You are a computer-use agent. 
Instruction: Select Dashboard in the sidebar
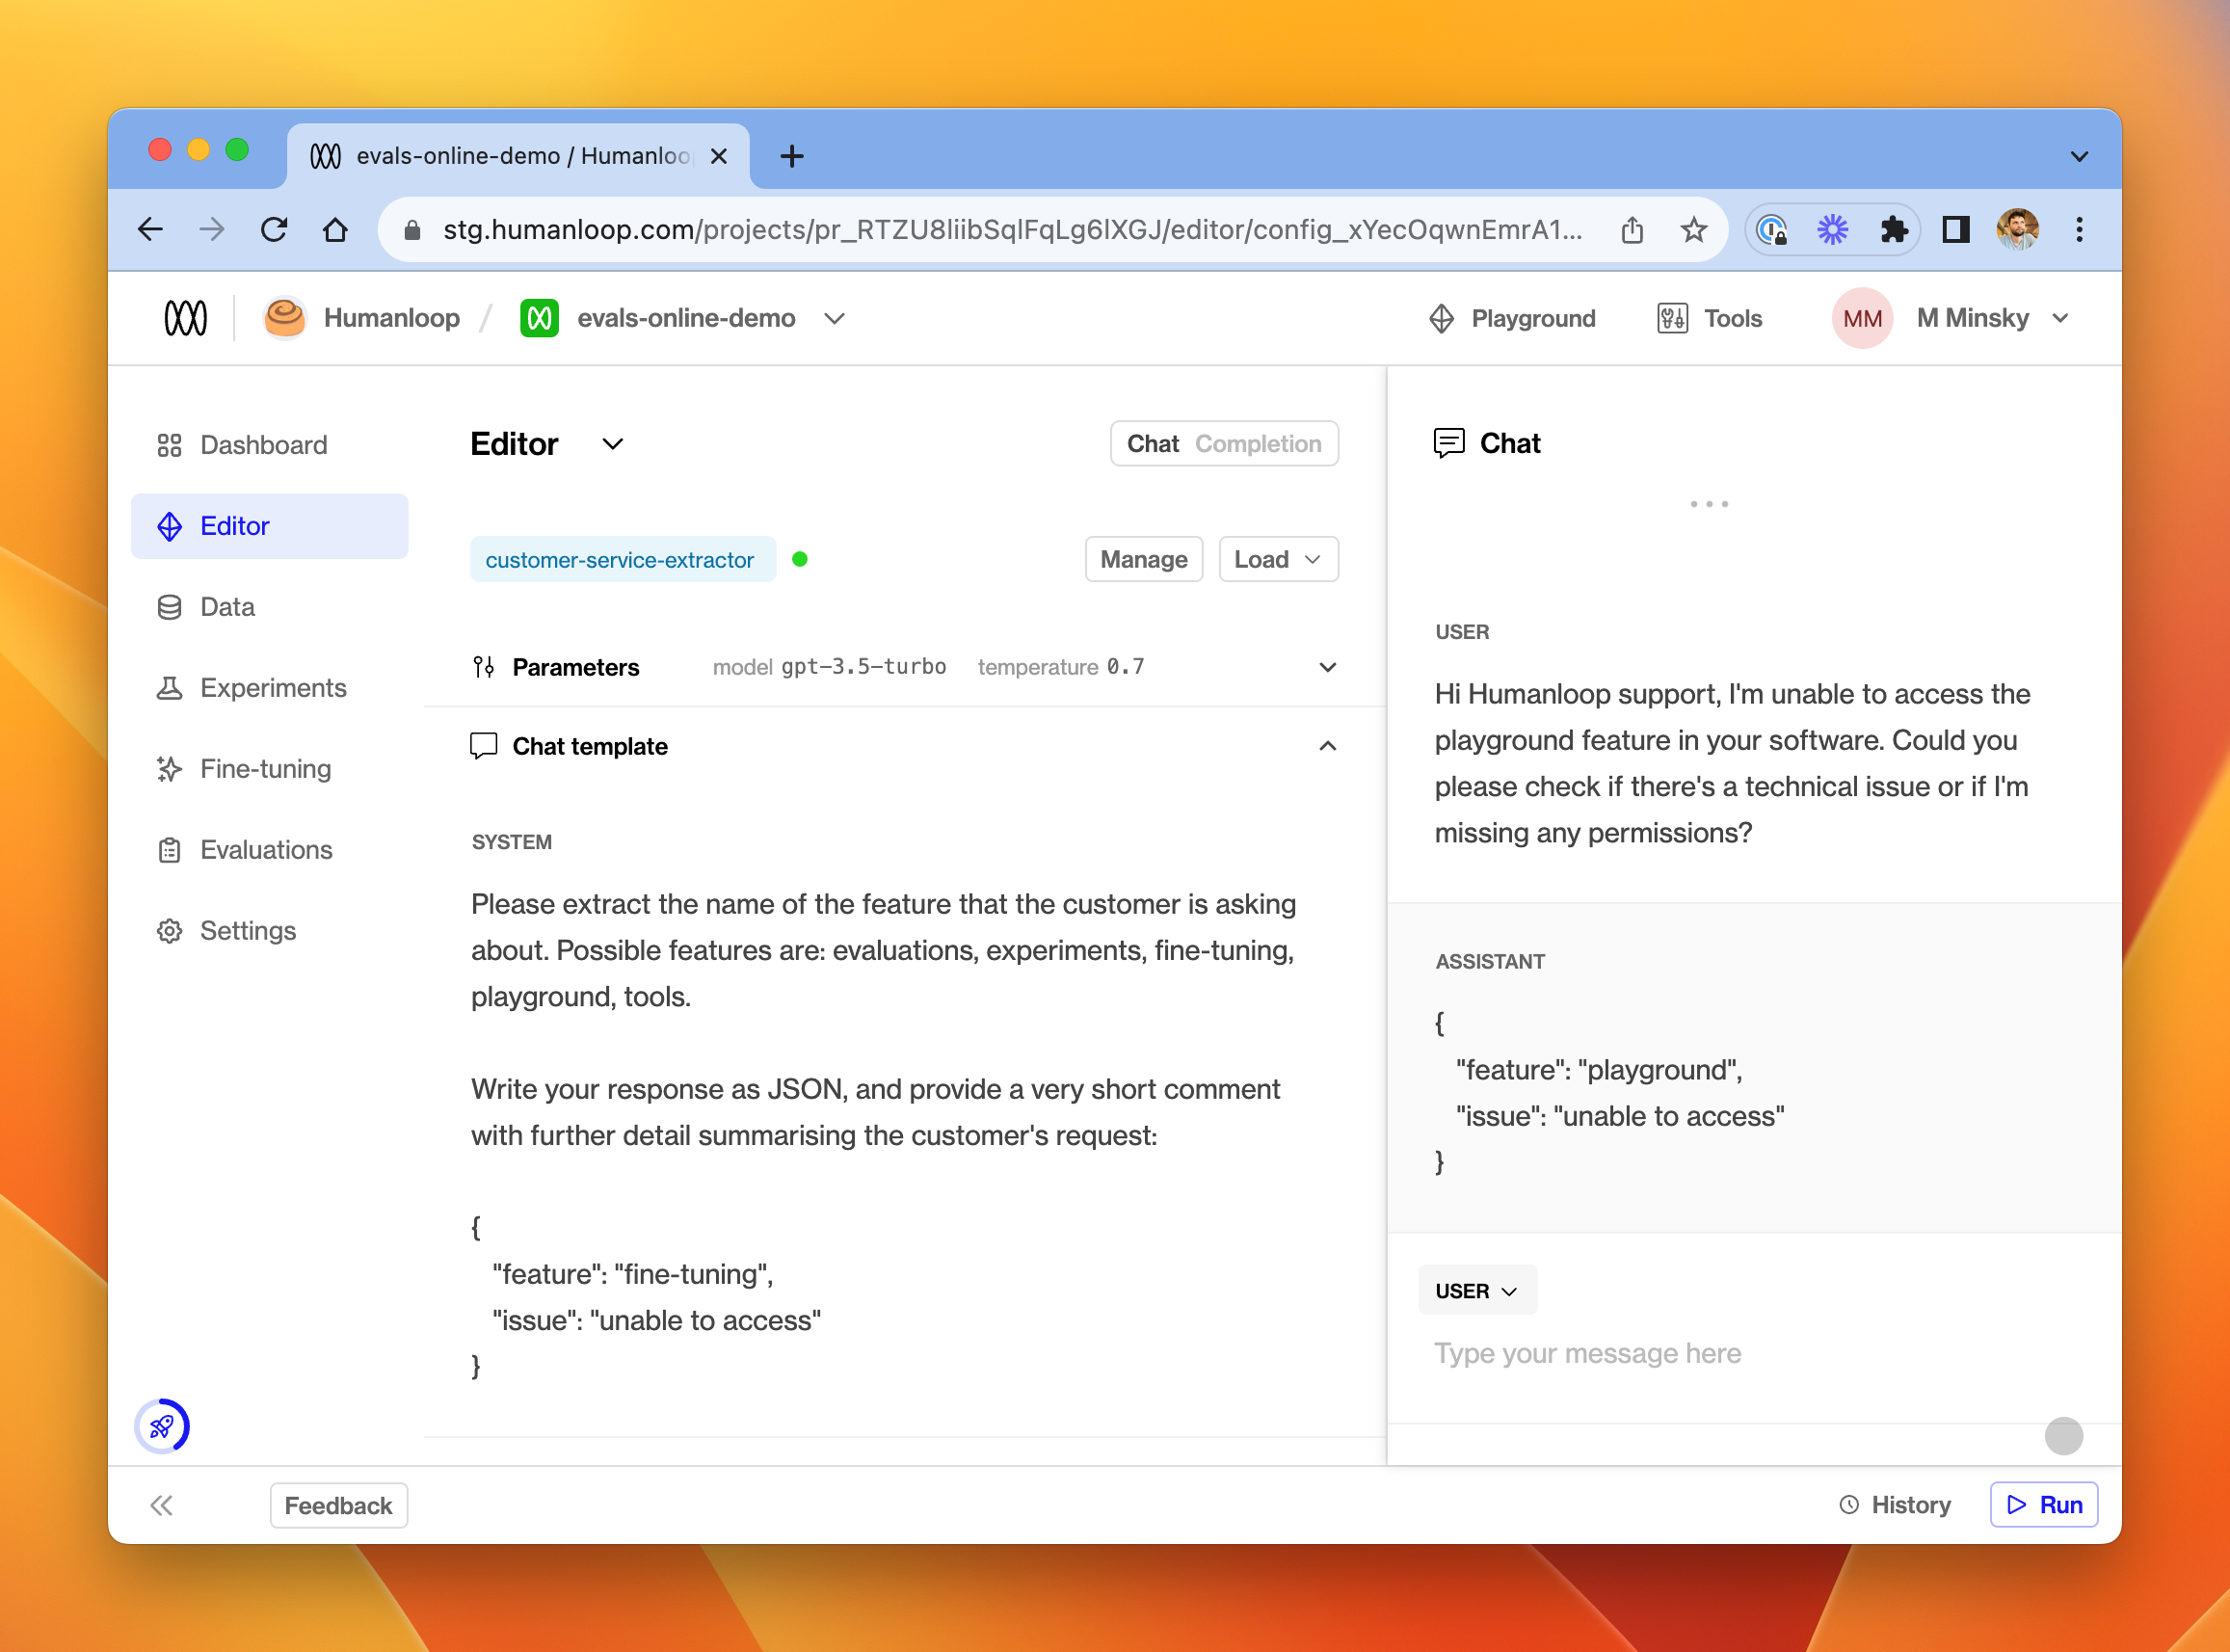tap(263, 444)
